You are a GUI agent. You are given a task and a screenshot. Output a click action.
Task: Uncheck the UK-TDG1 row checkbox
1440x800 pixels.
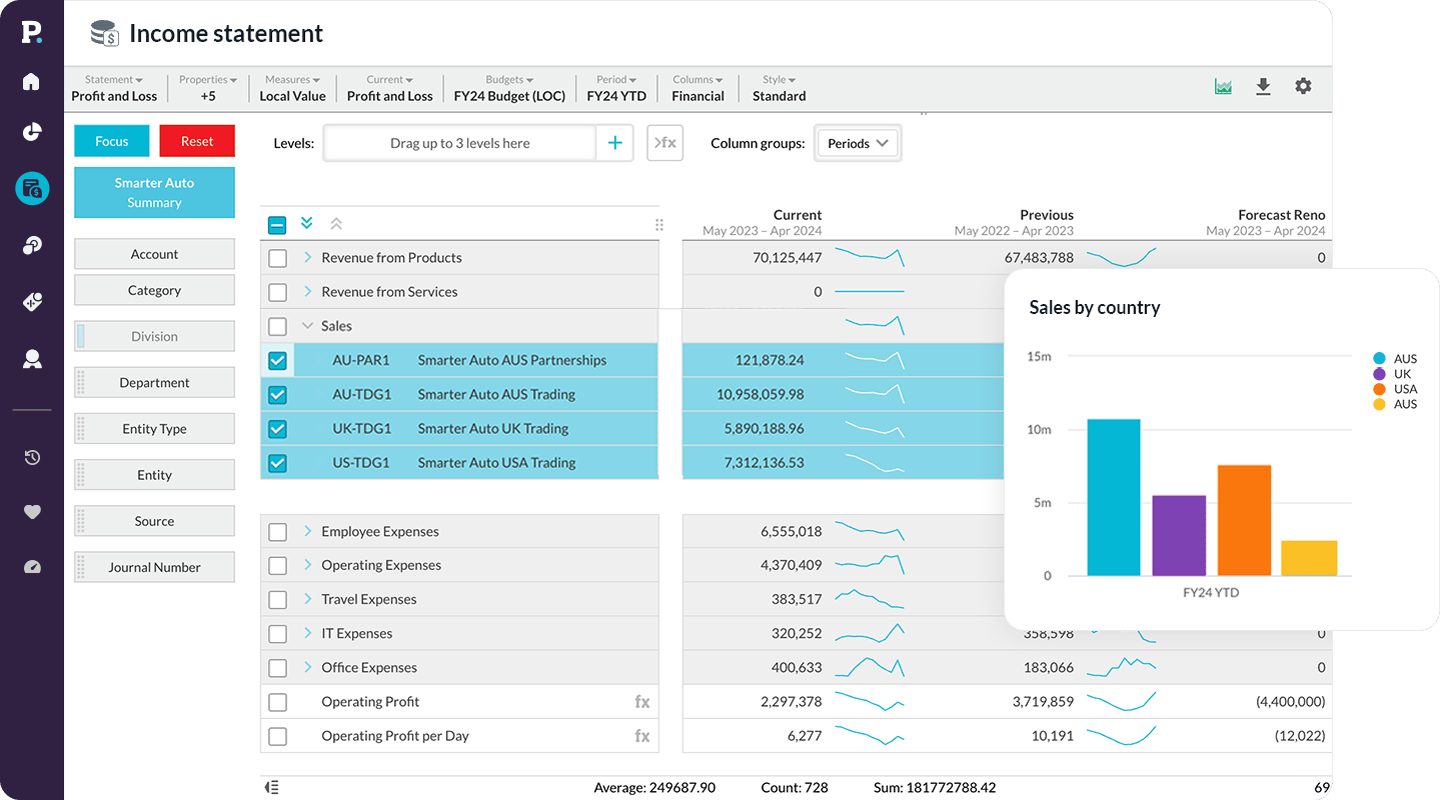point(278,429)
